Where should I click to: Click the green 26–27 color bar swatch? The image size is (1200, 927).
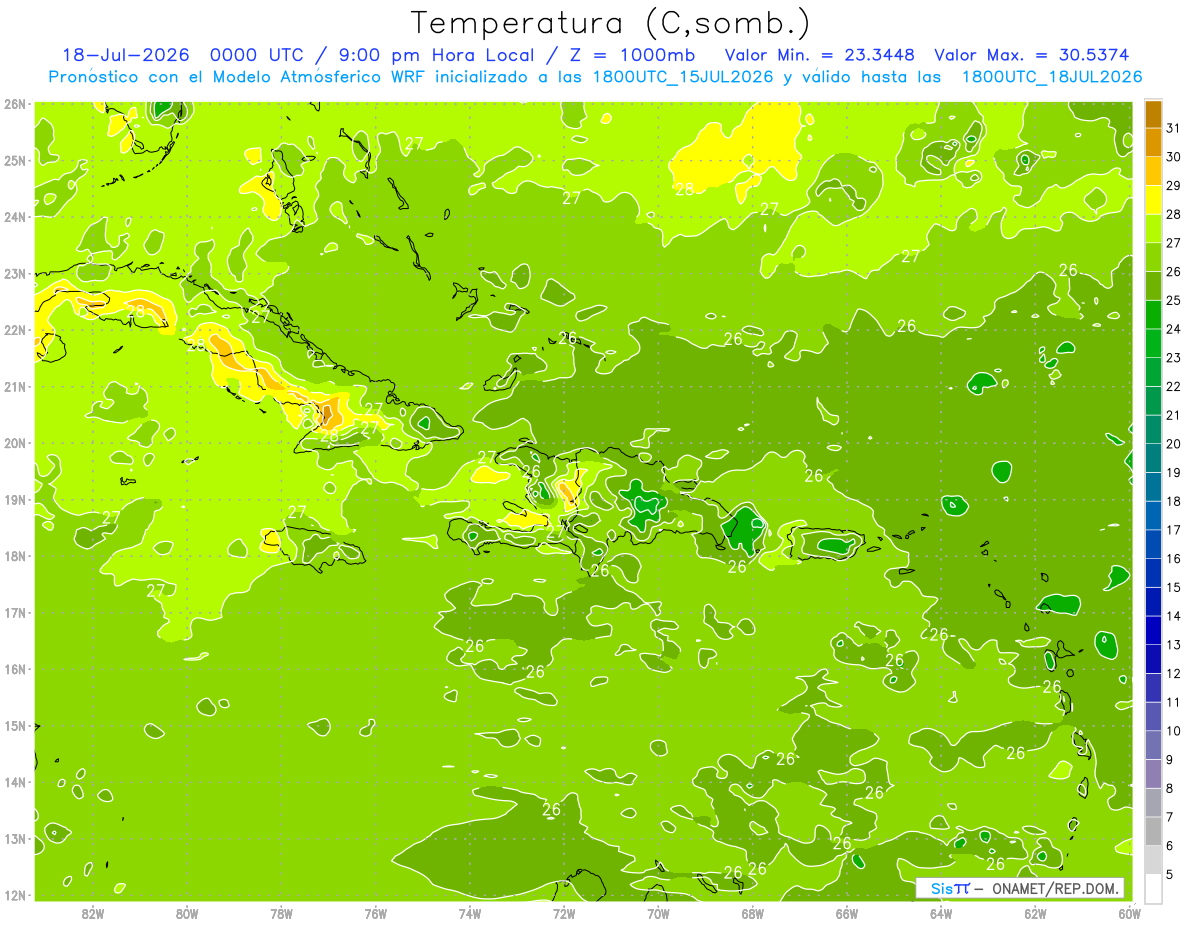click(1153, 257)
